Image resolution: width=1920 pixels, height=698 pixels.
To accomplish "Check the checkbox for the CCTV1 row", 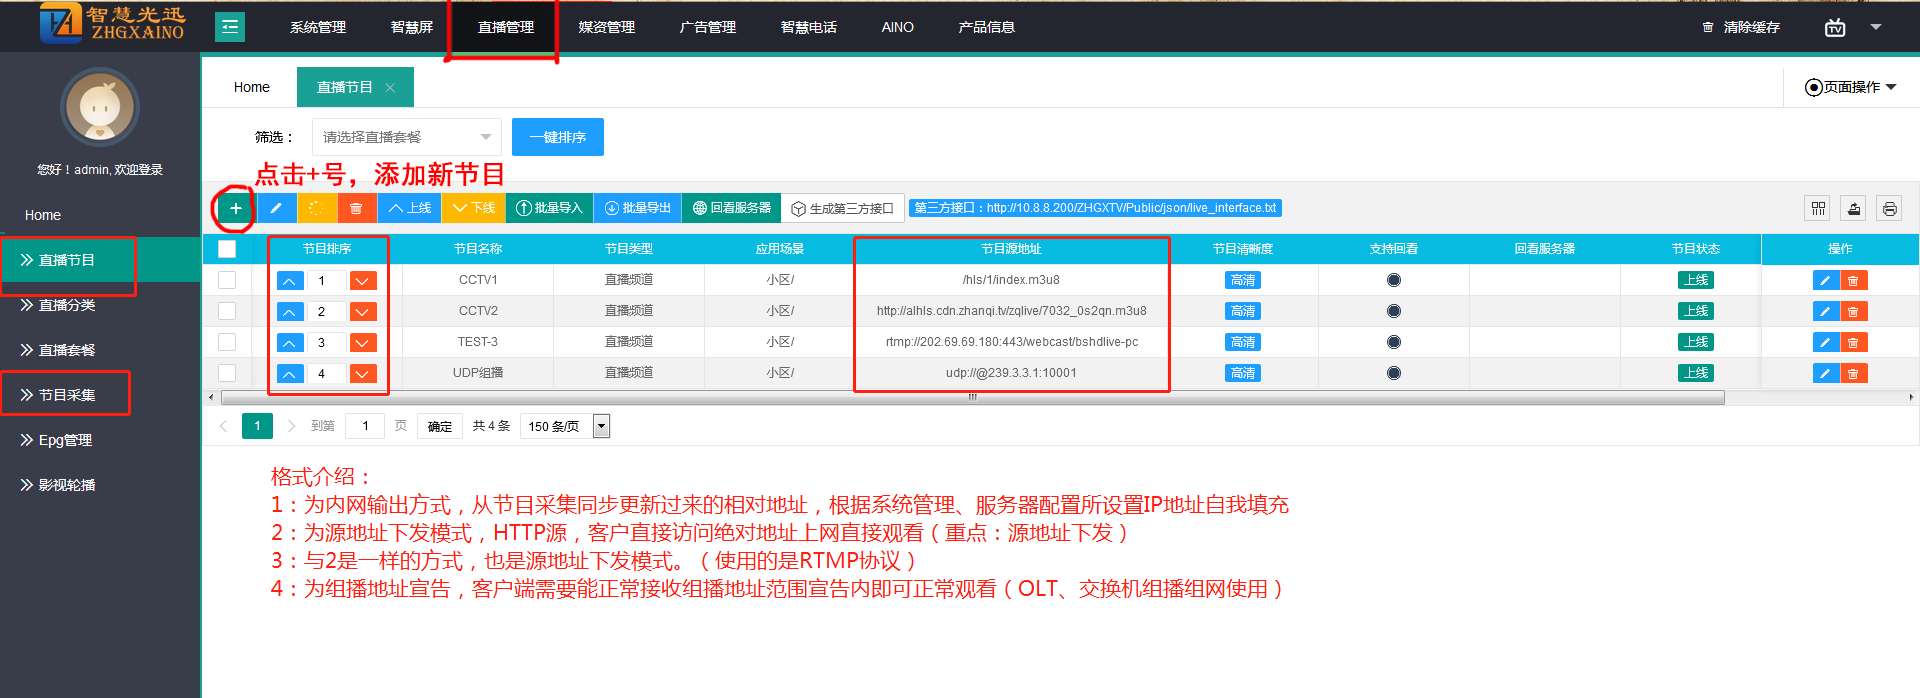I will 227,280.
